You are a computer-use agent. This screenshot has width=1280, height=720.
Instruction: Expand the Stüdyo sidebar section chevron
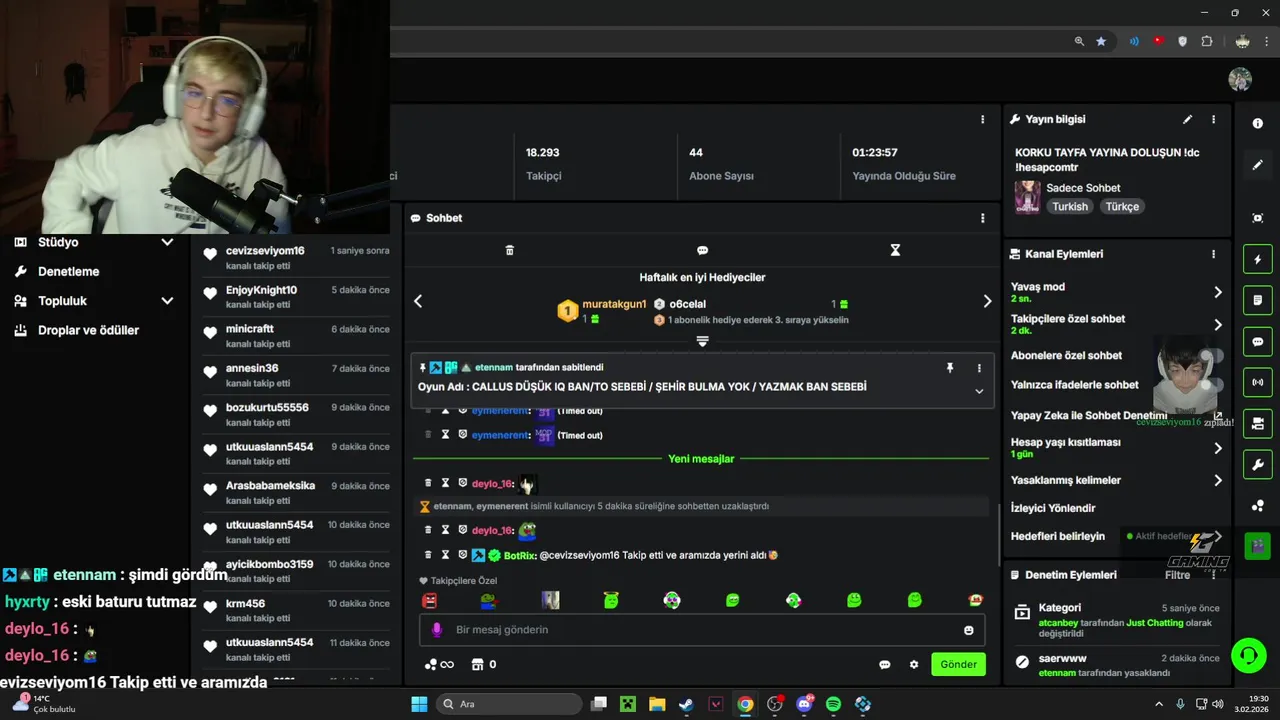tap(167, 242)
